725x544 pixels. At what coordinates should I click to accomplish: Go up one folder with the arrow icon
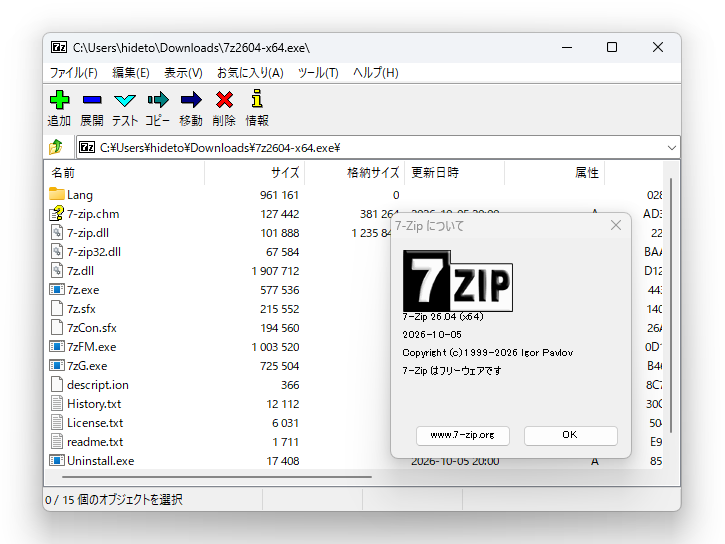click(x=56, y=147)
